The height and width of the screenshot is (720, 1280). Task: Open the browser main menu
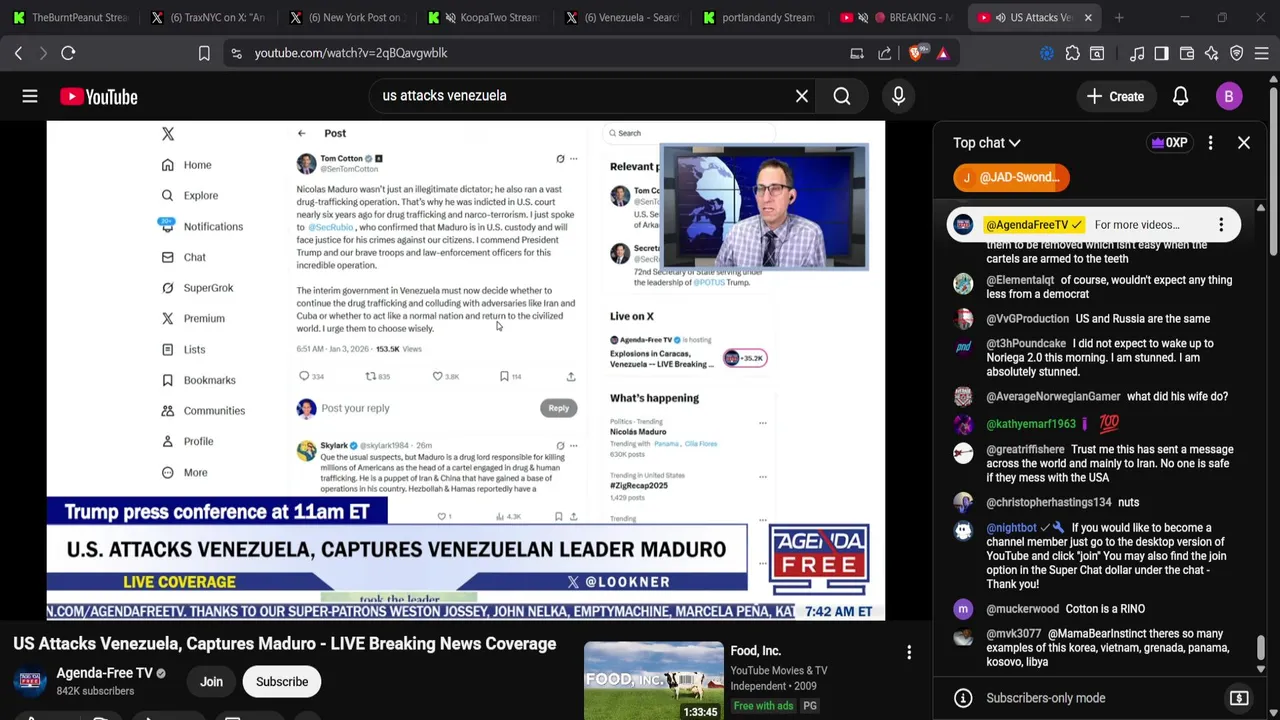(1261, 53)
